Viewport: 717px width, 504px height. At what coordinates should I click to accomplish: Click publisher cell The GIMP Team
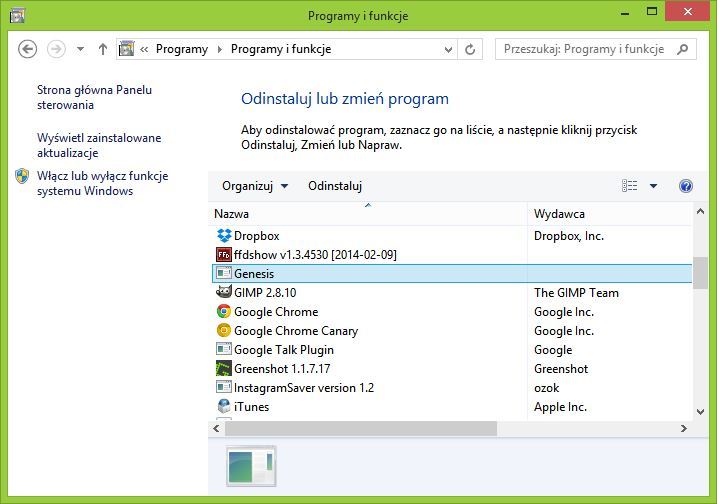[576, 293]
